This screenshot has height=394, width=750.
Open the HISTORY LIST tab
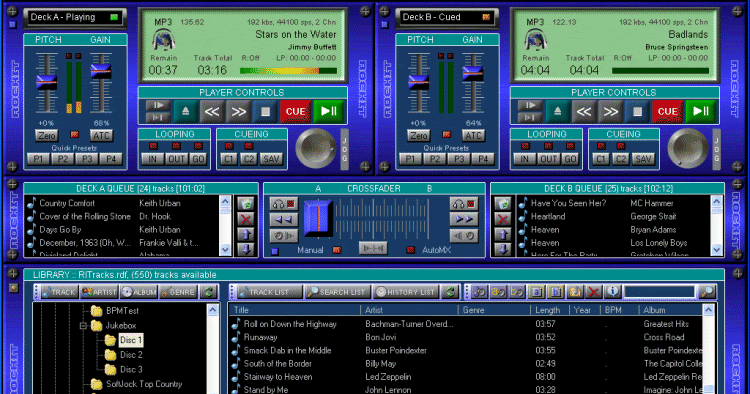[x=406, y=292]
